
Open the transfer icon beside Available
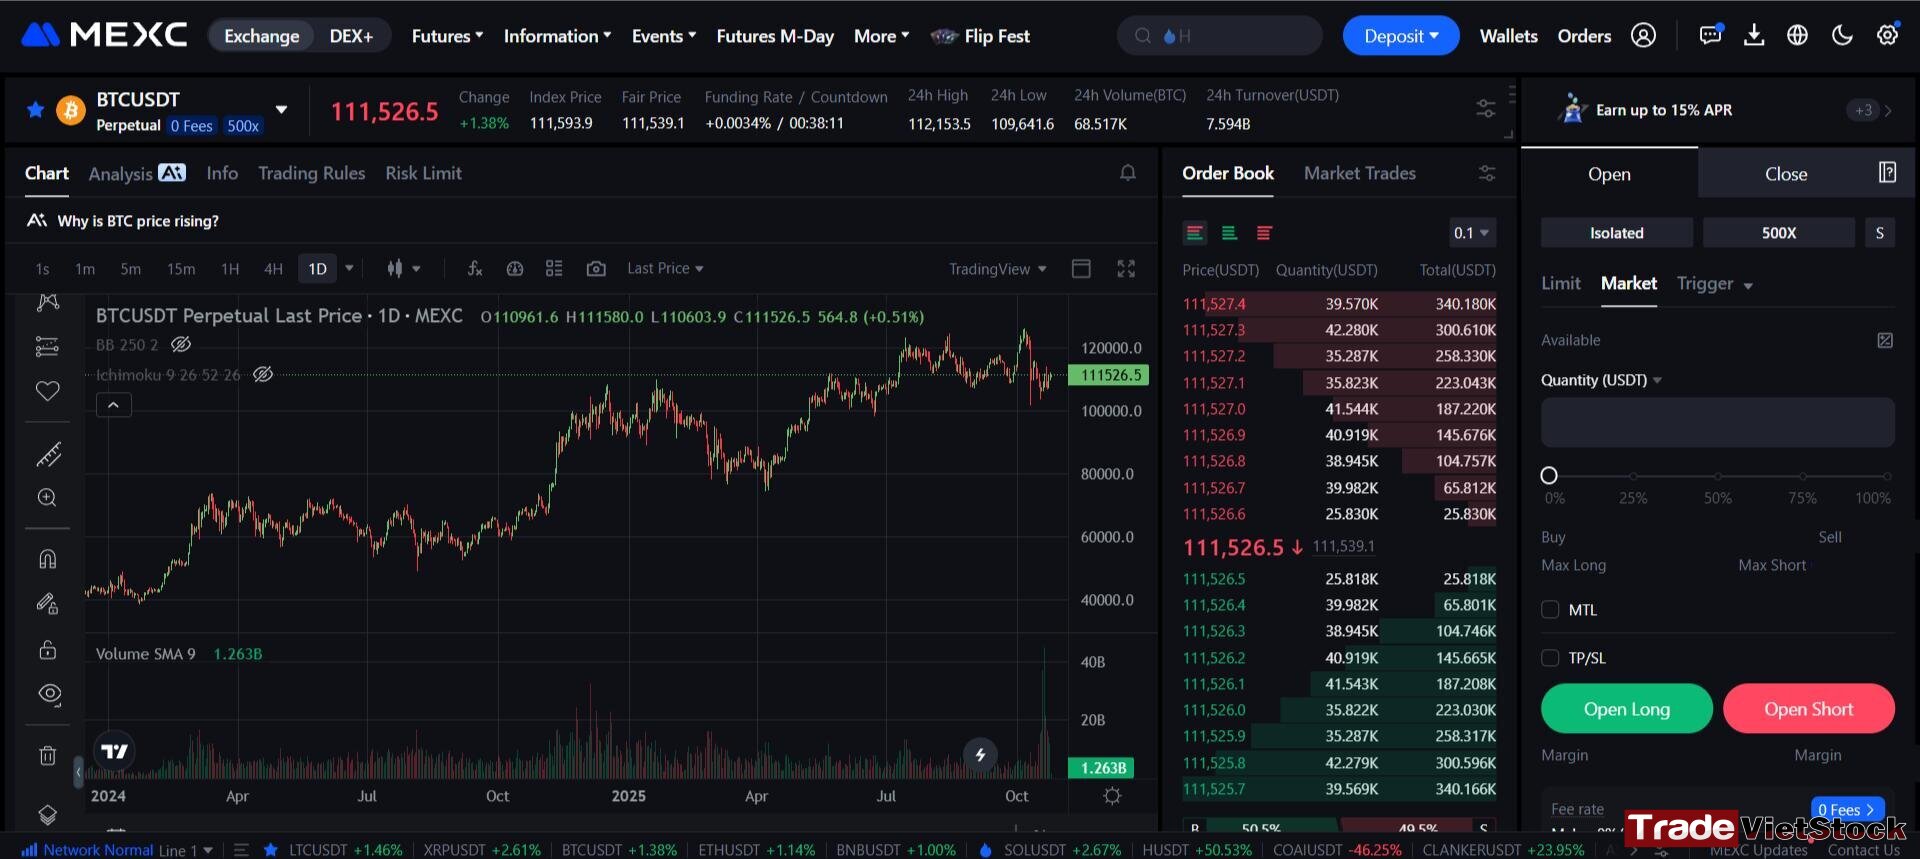[1885, 340]
